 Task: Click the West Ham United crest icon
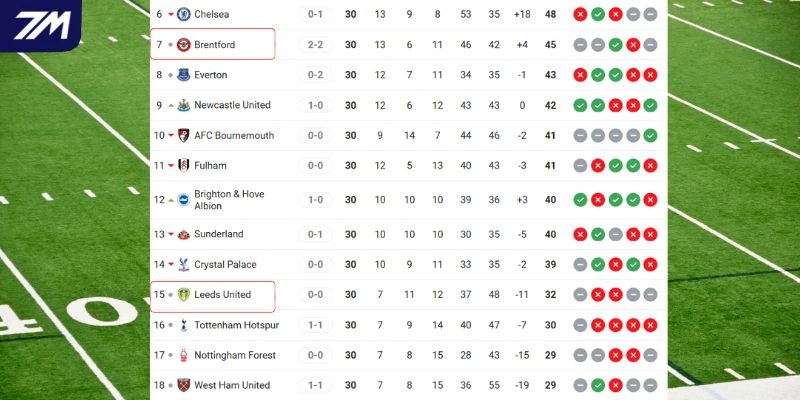coord(183,385)
